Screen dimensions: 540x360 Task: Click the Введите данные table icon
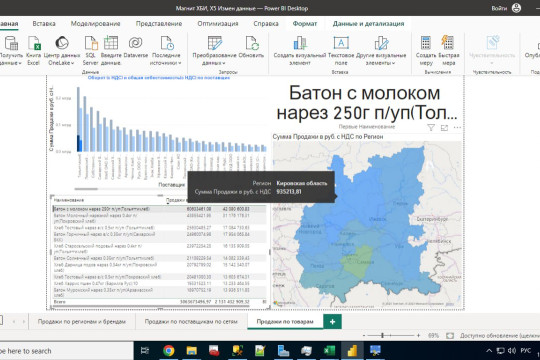(111, 43)
